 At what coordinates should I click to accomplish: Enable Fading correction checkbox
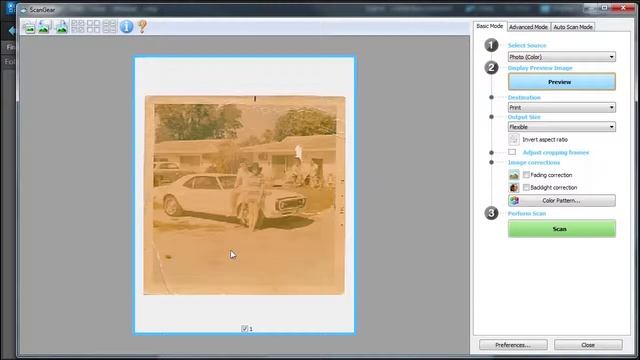point(526,175)
